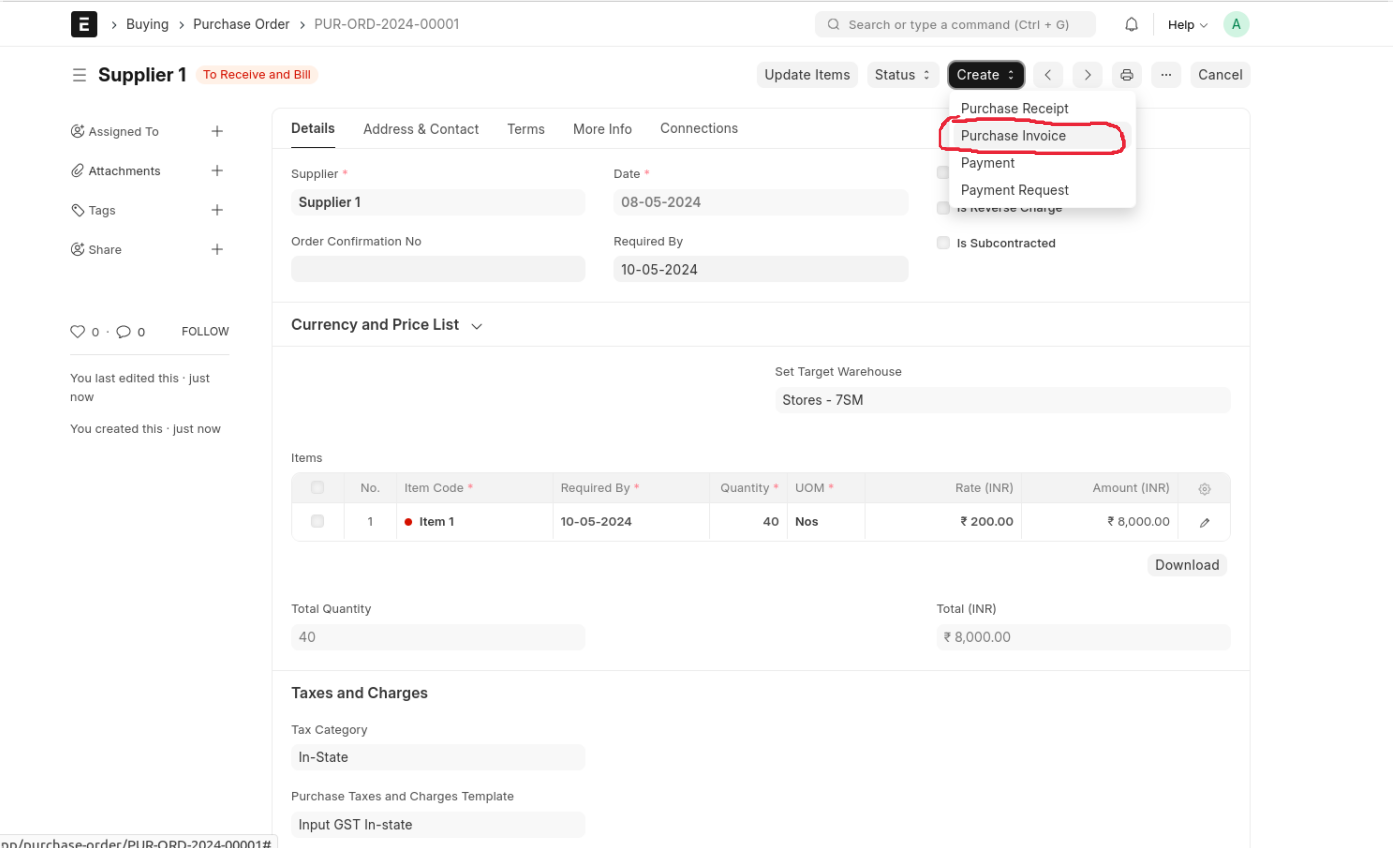Add assignee with Assigned To plus icon

(x=217, y=131)
